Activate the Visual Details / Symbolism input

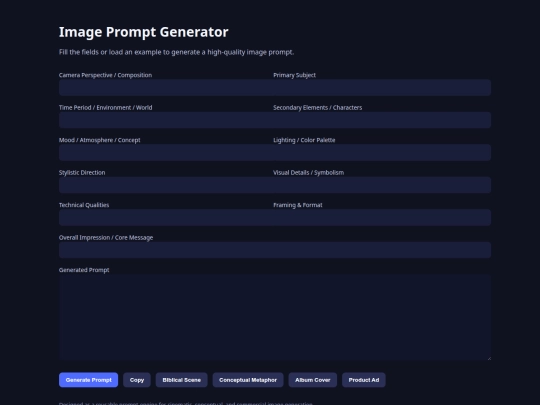(382, 185)
